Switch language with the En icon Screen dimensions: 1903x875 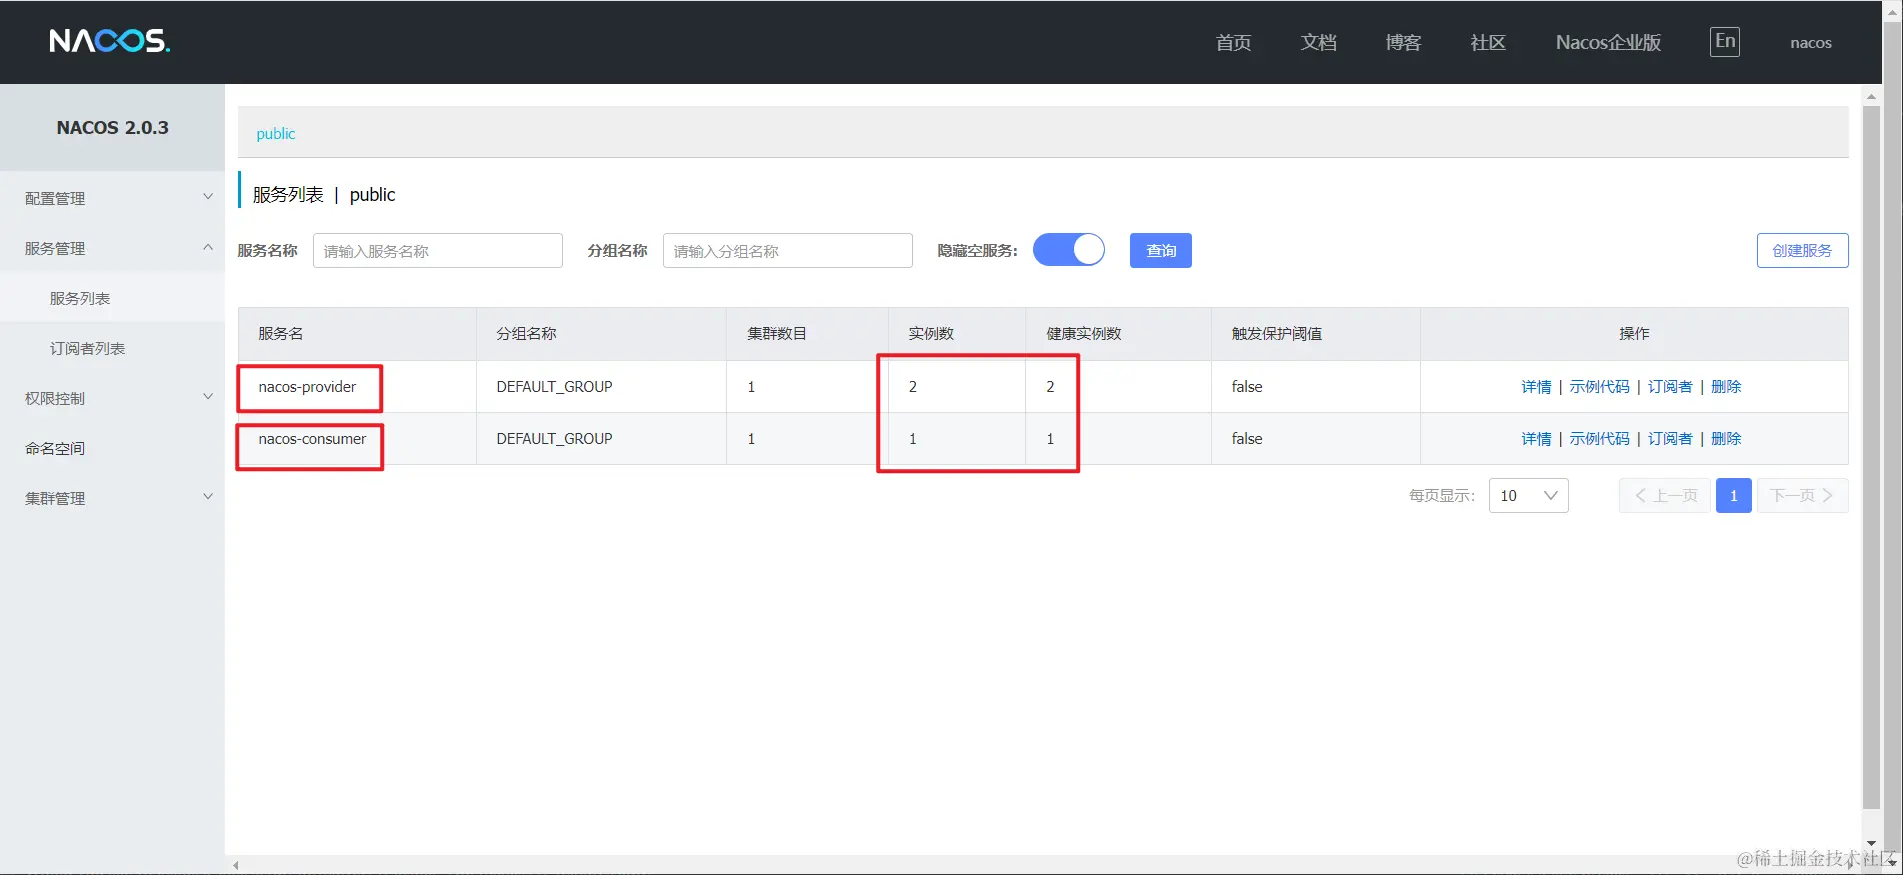[x=1725, y=41]
